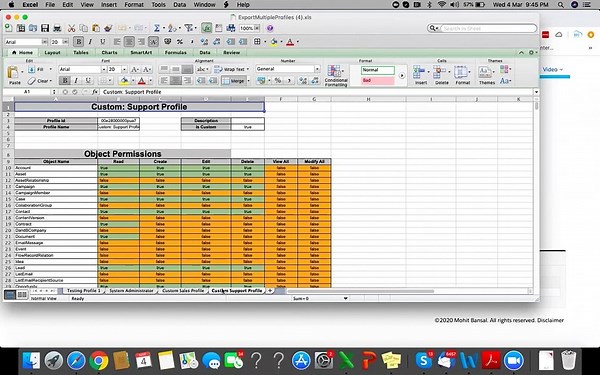Click the Spotlight search icon in menu bar
This screenshot has width=600, height=375.
(x=561, y=5)
